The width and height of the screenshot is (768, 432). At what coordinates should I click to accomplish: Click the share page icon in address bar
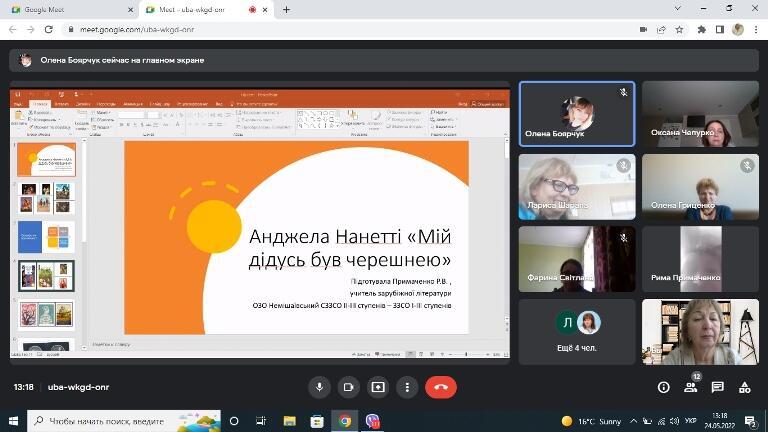661,30
